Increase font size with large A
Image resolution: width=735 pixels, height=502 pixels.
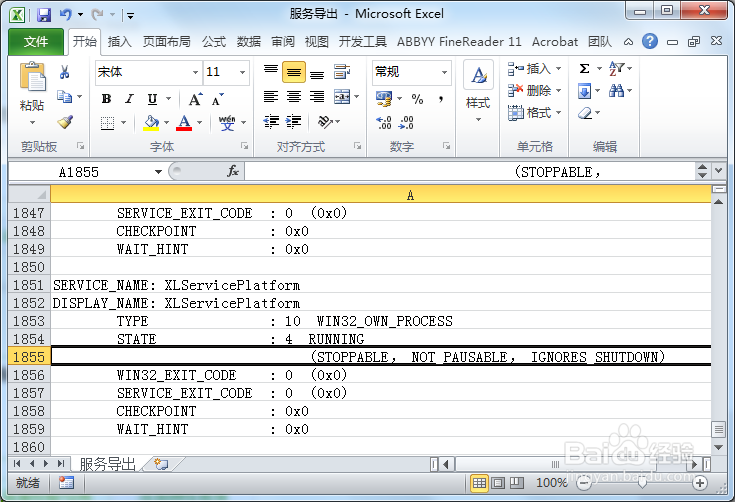pyautogui.click(x=195, y=99)
